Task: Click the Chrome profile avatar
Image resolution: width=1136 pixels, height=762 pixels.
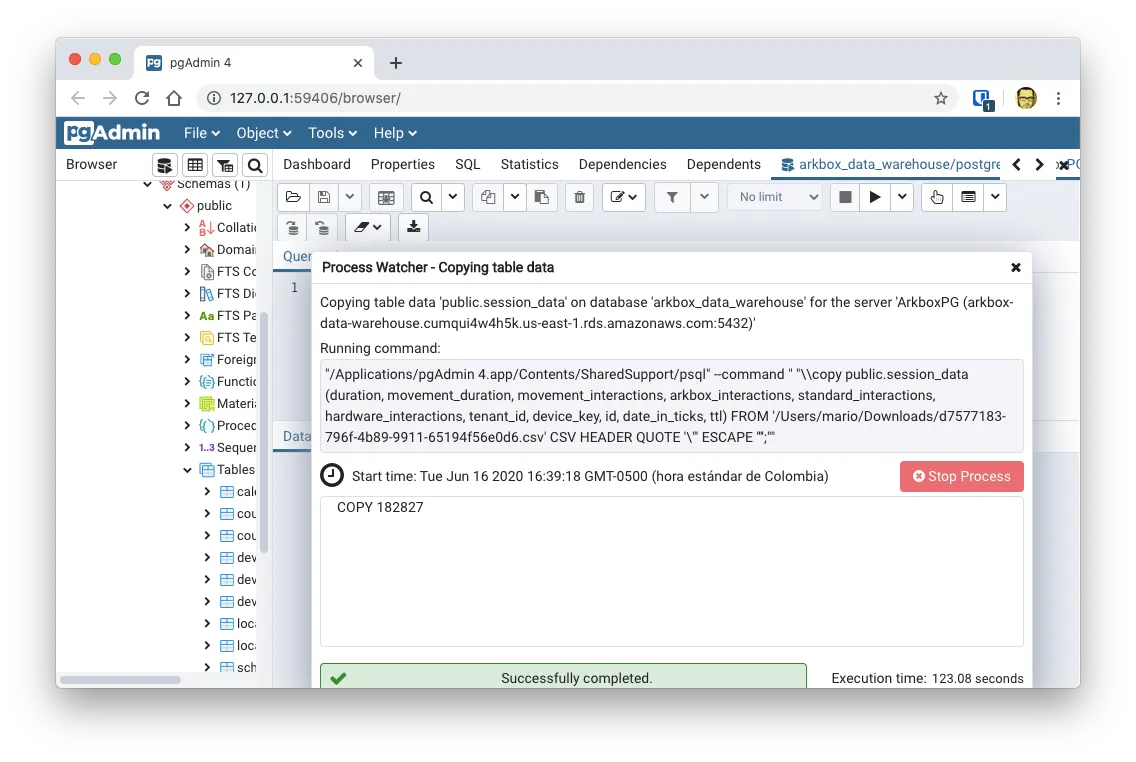Action: [x=1026, y=98]
